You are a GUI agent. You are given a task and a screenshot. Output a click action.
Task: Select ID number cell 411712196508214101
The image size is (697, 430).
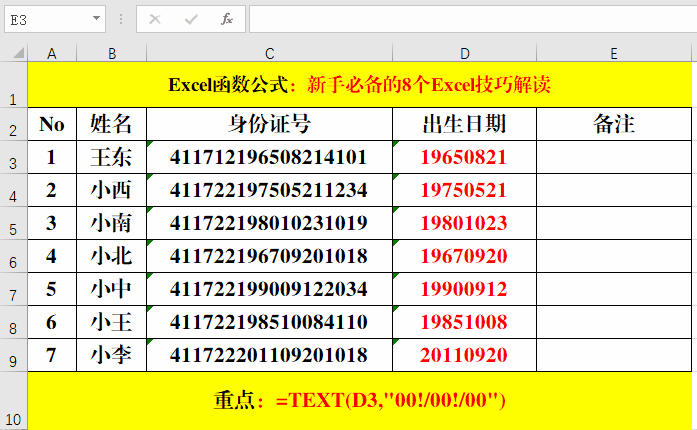269,157
